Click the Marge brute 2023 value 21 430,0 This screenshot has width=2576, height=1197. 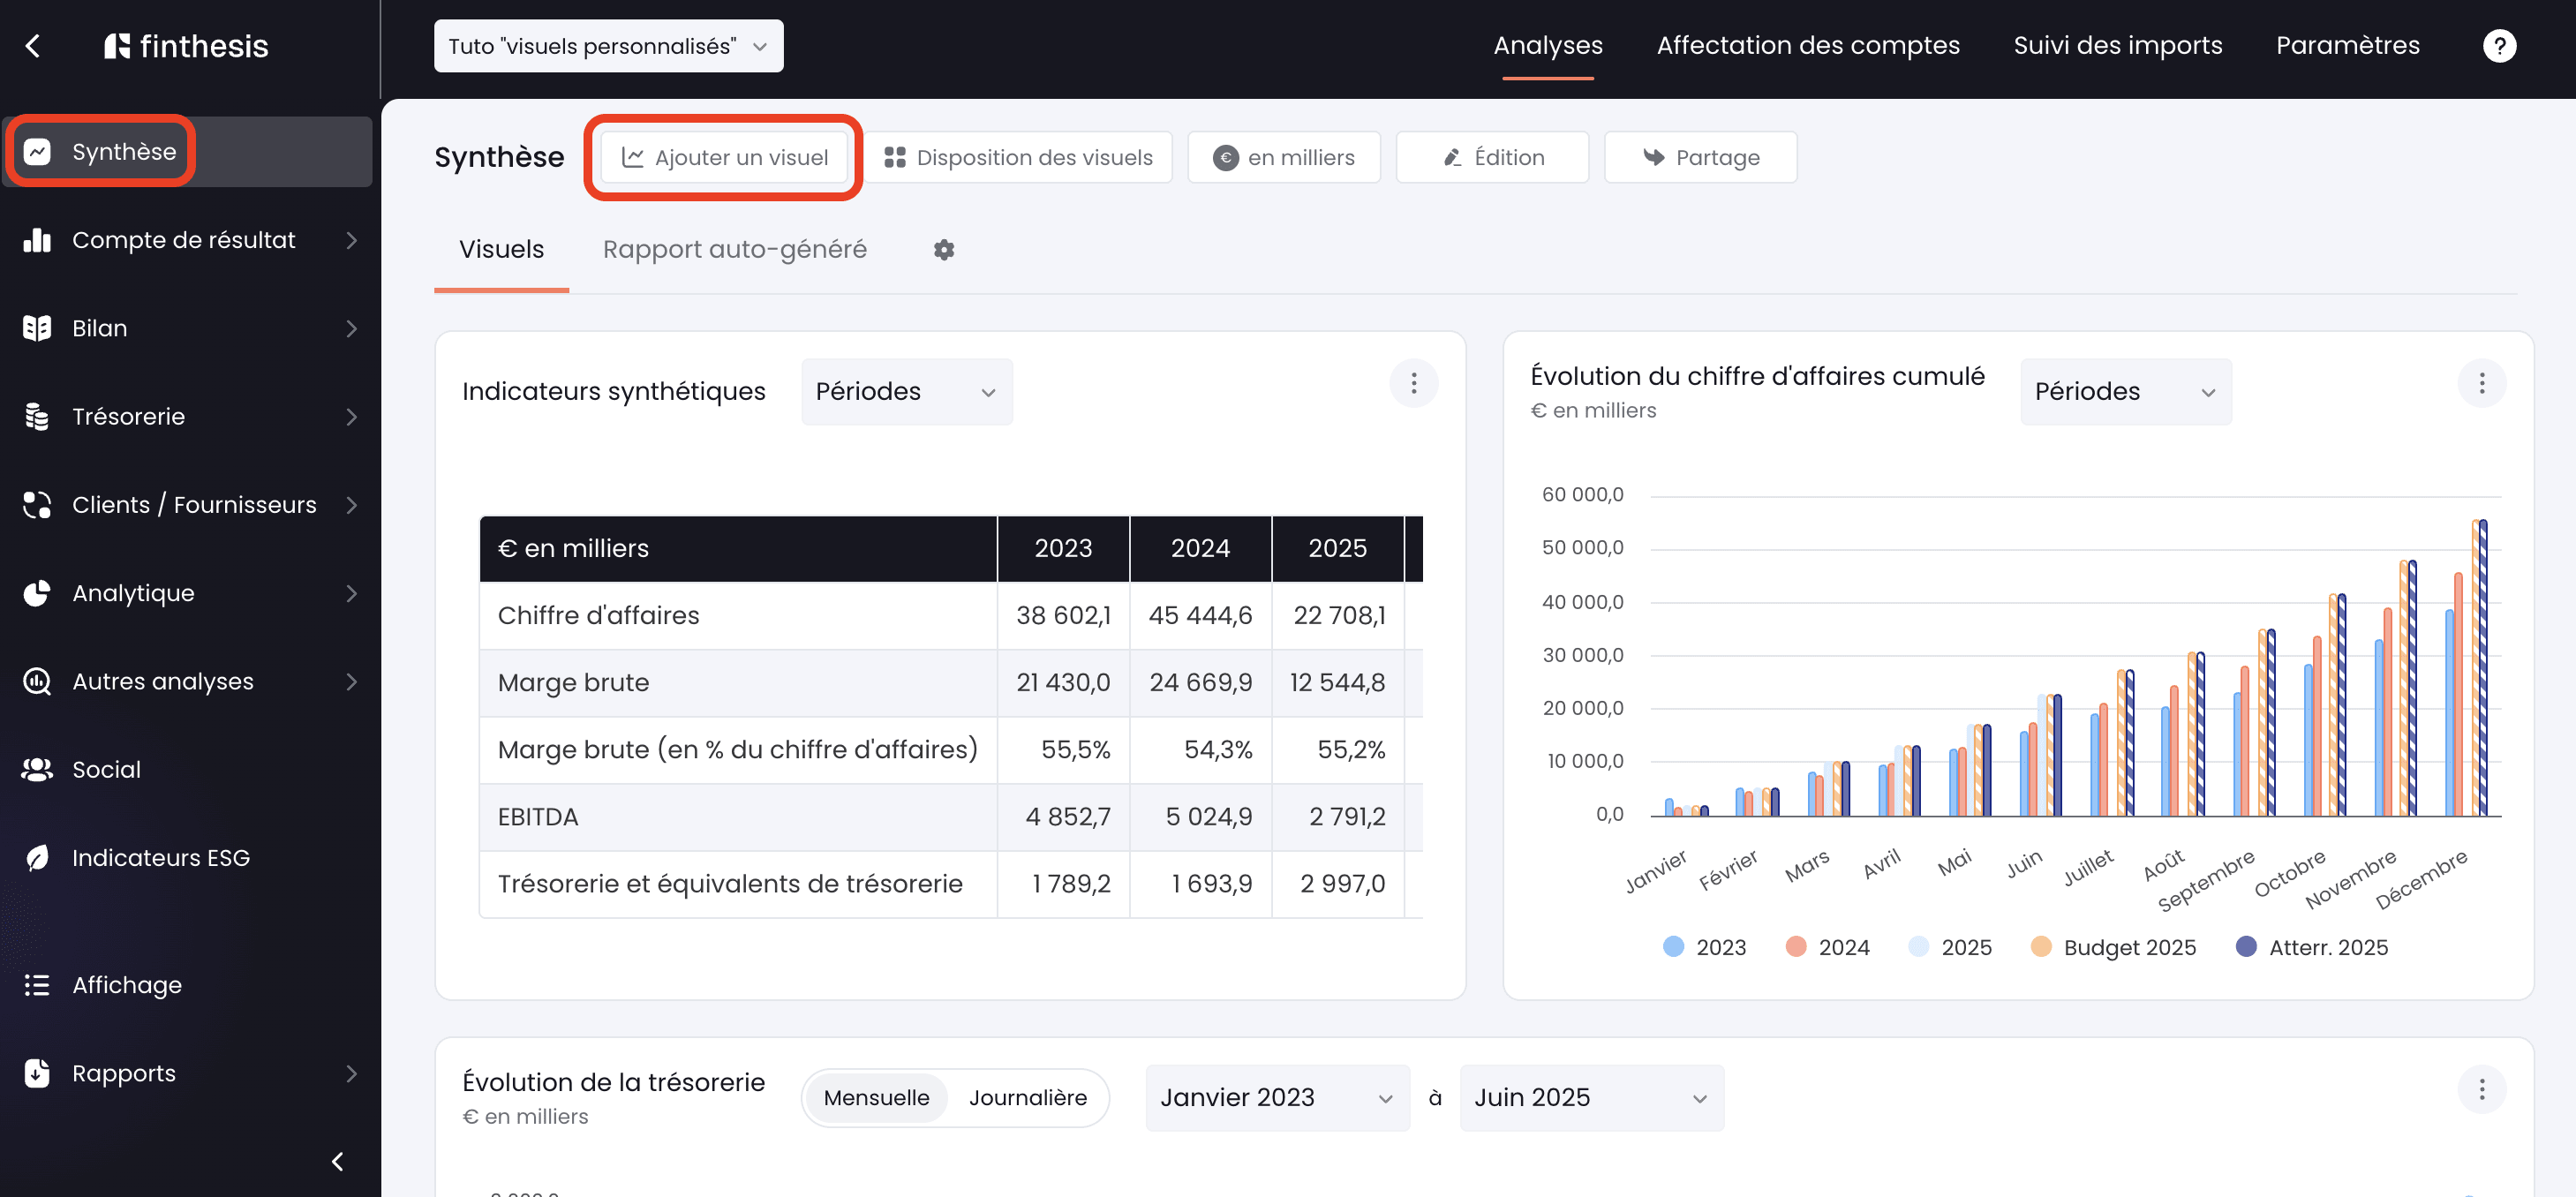click(1062, 683)
